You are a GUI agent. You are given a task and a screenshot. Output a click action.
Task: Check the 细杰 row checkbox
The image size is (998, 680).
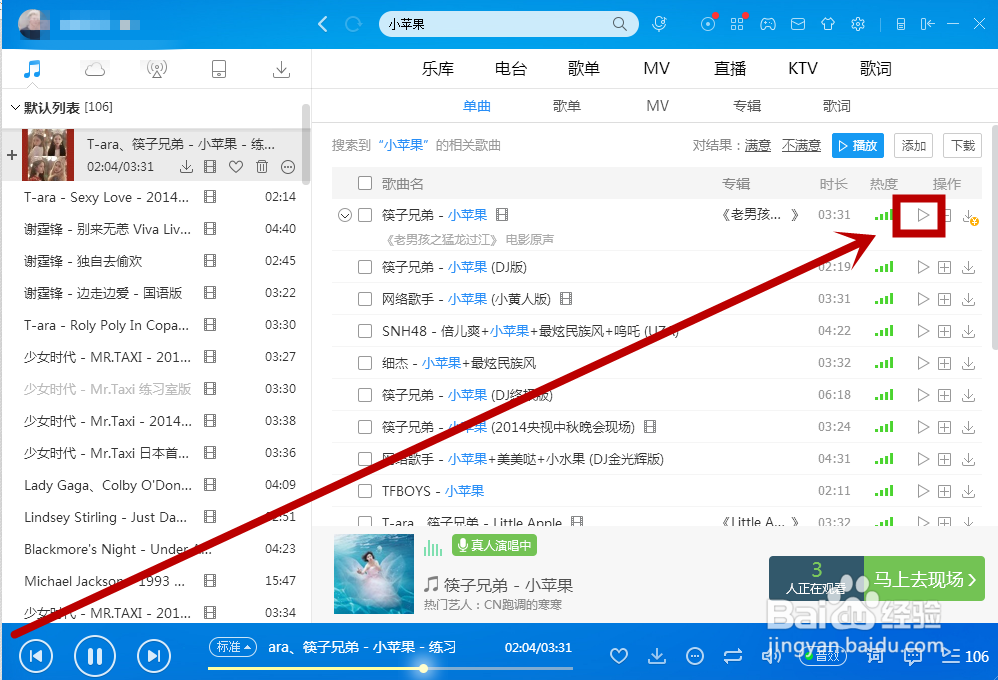point(365,363)
